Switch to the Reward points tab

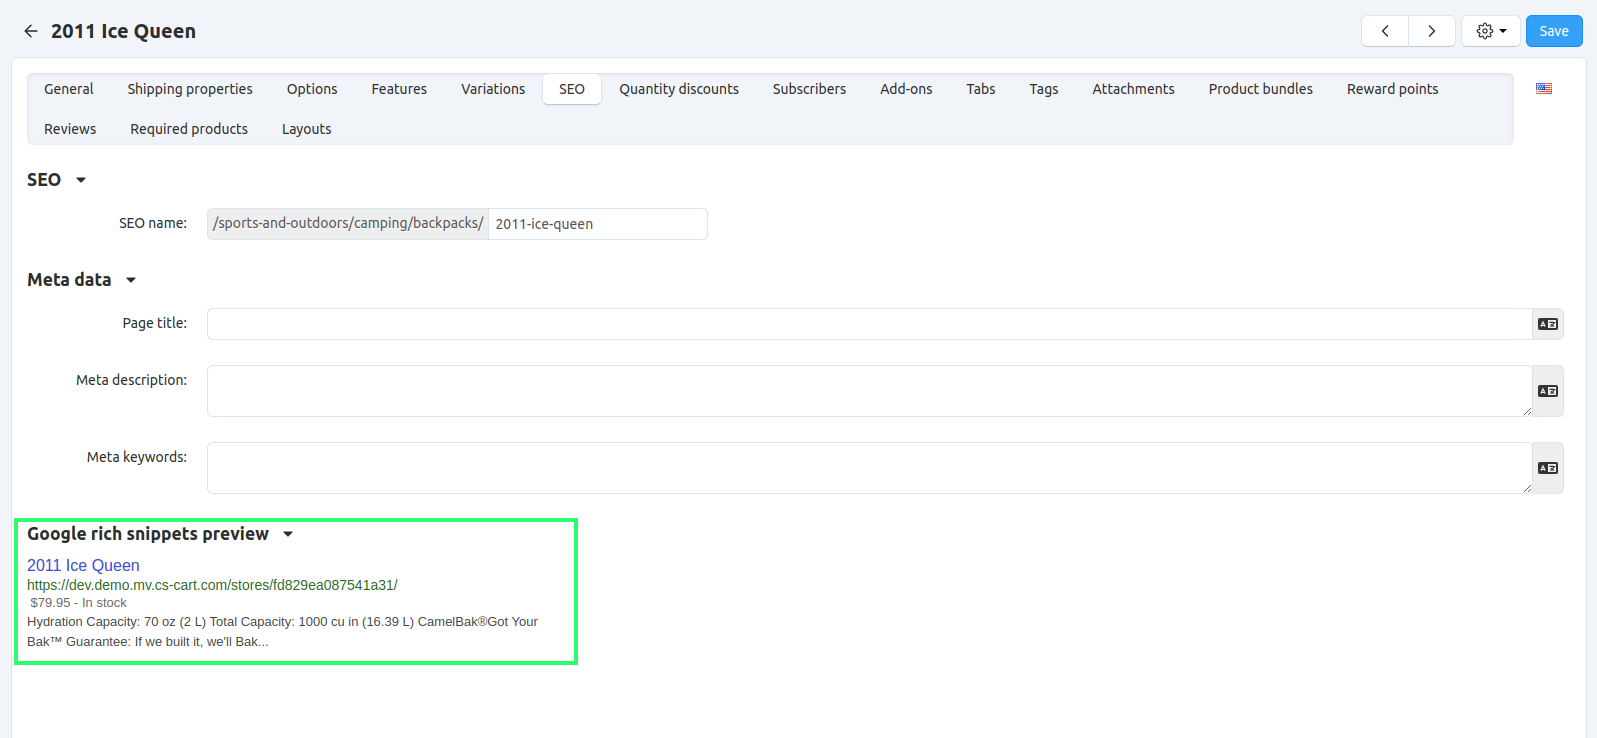click(x=1392, y=89)
